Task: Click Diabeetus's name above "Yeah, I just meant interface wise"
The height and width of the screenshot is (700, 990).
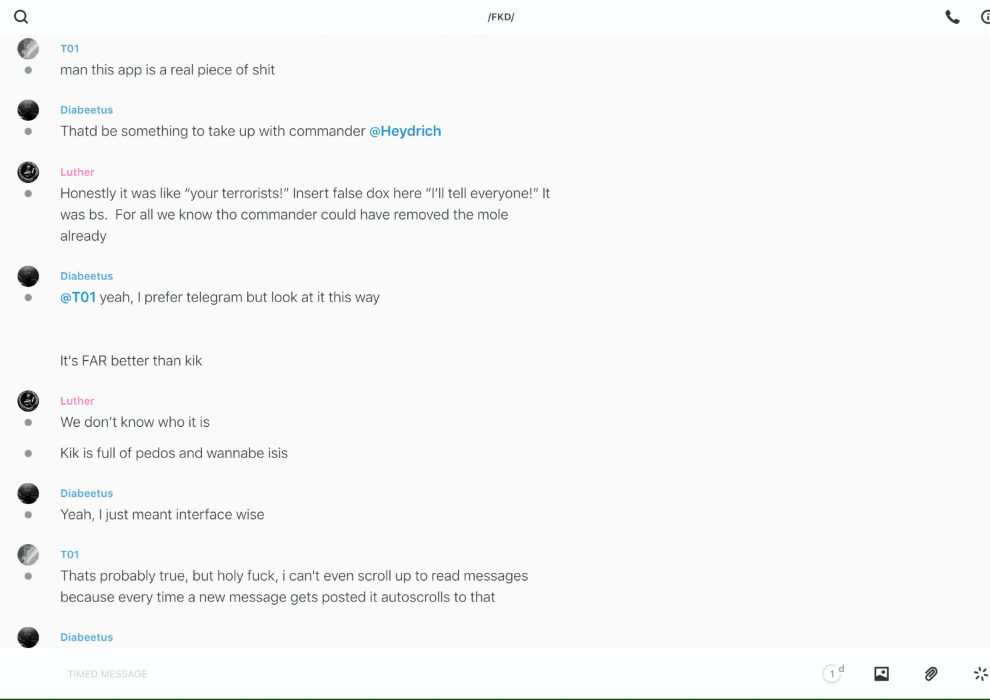Action: coord(86,493)
